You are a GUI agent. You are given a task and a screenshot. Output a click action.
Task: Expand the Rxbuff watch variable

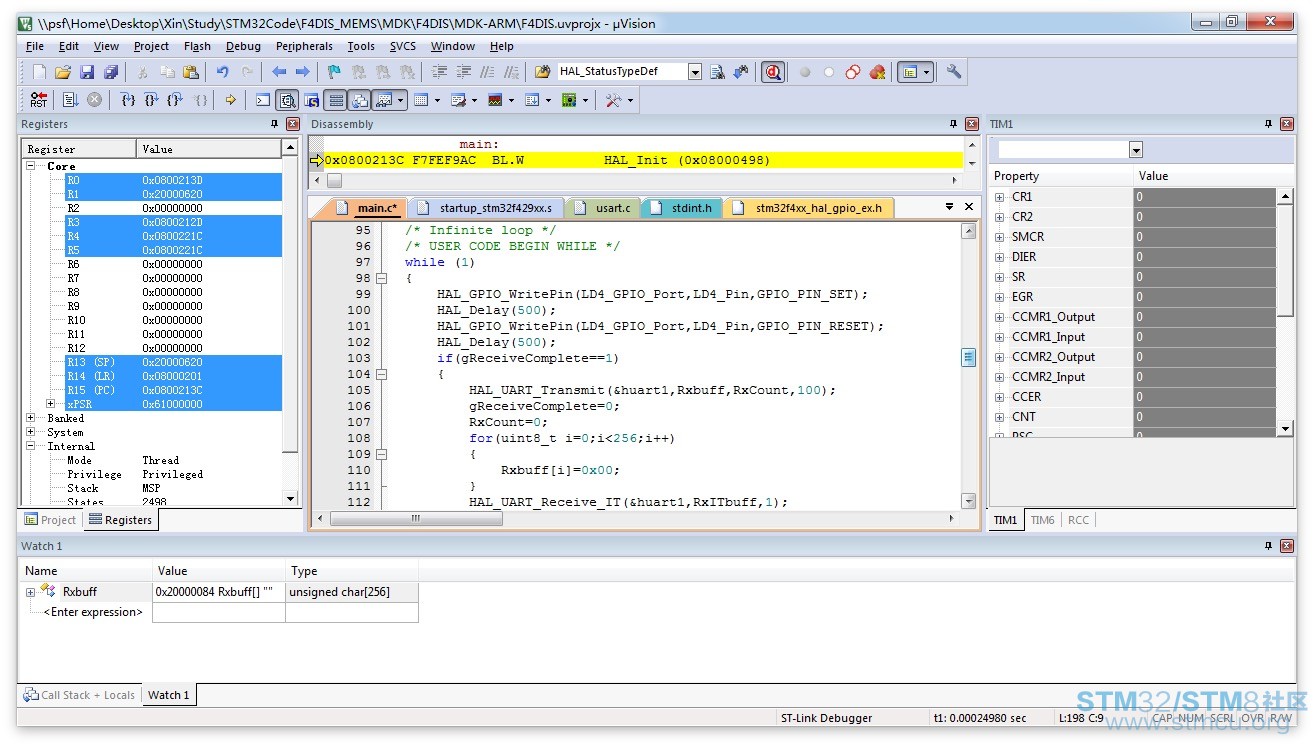(30, 592)
